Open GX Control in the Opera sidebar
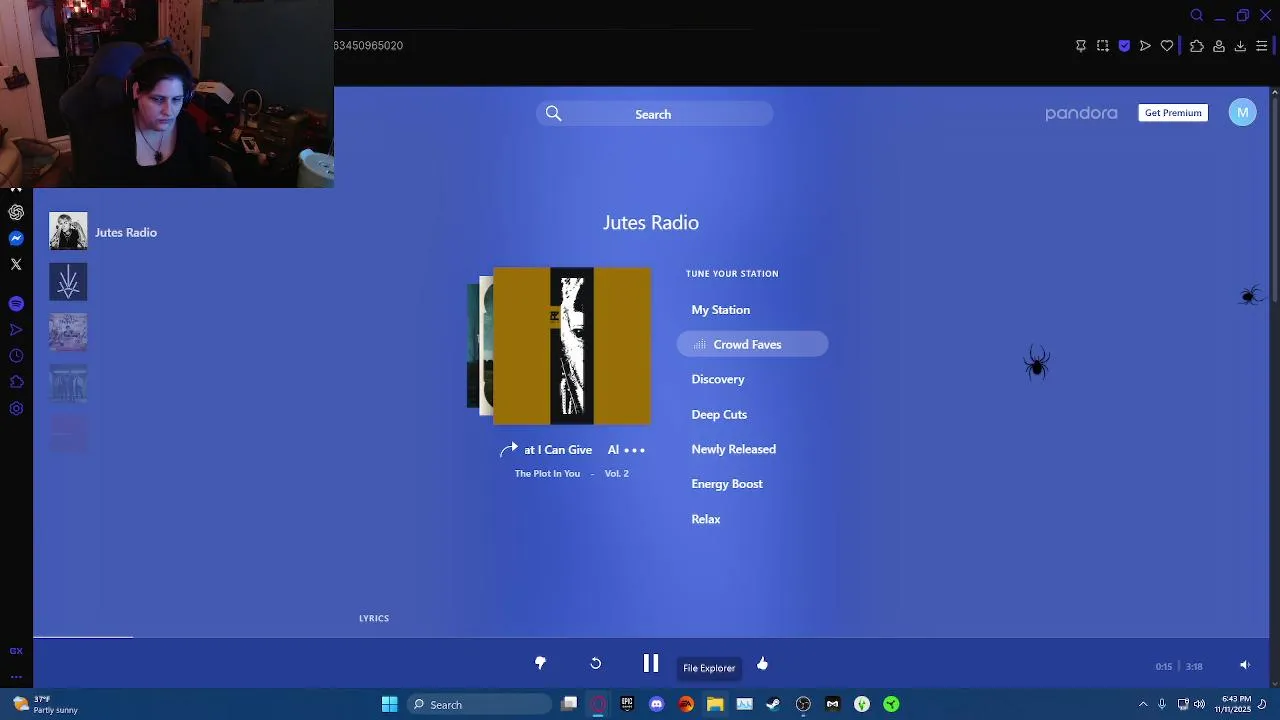The height and width of the screenshot is (720, 1280). [16, 651]
